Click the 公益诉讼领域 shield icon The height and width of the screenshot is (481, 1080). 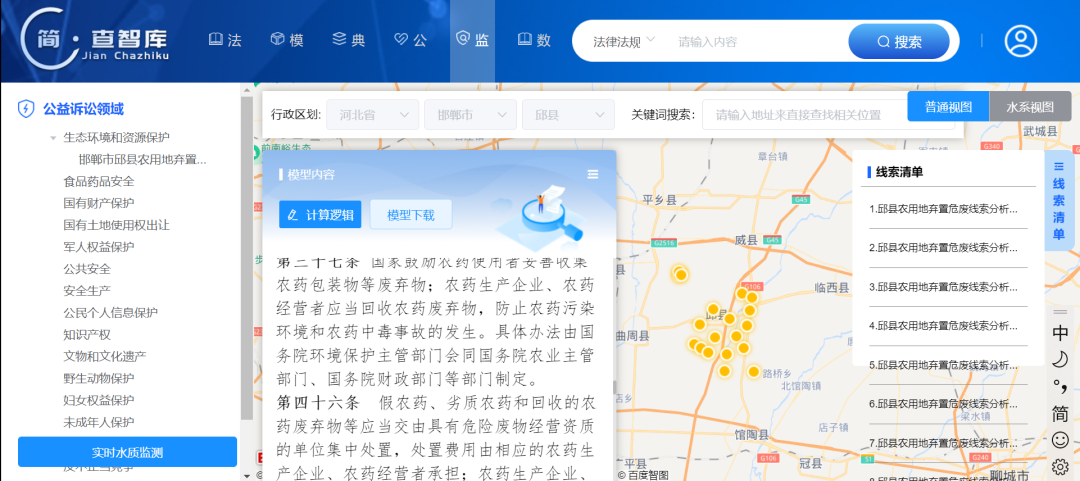(26, 109)
